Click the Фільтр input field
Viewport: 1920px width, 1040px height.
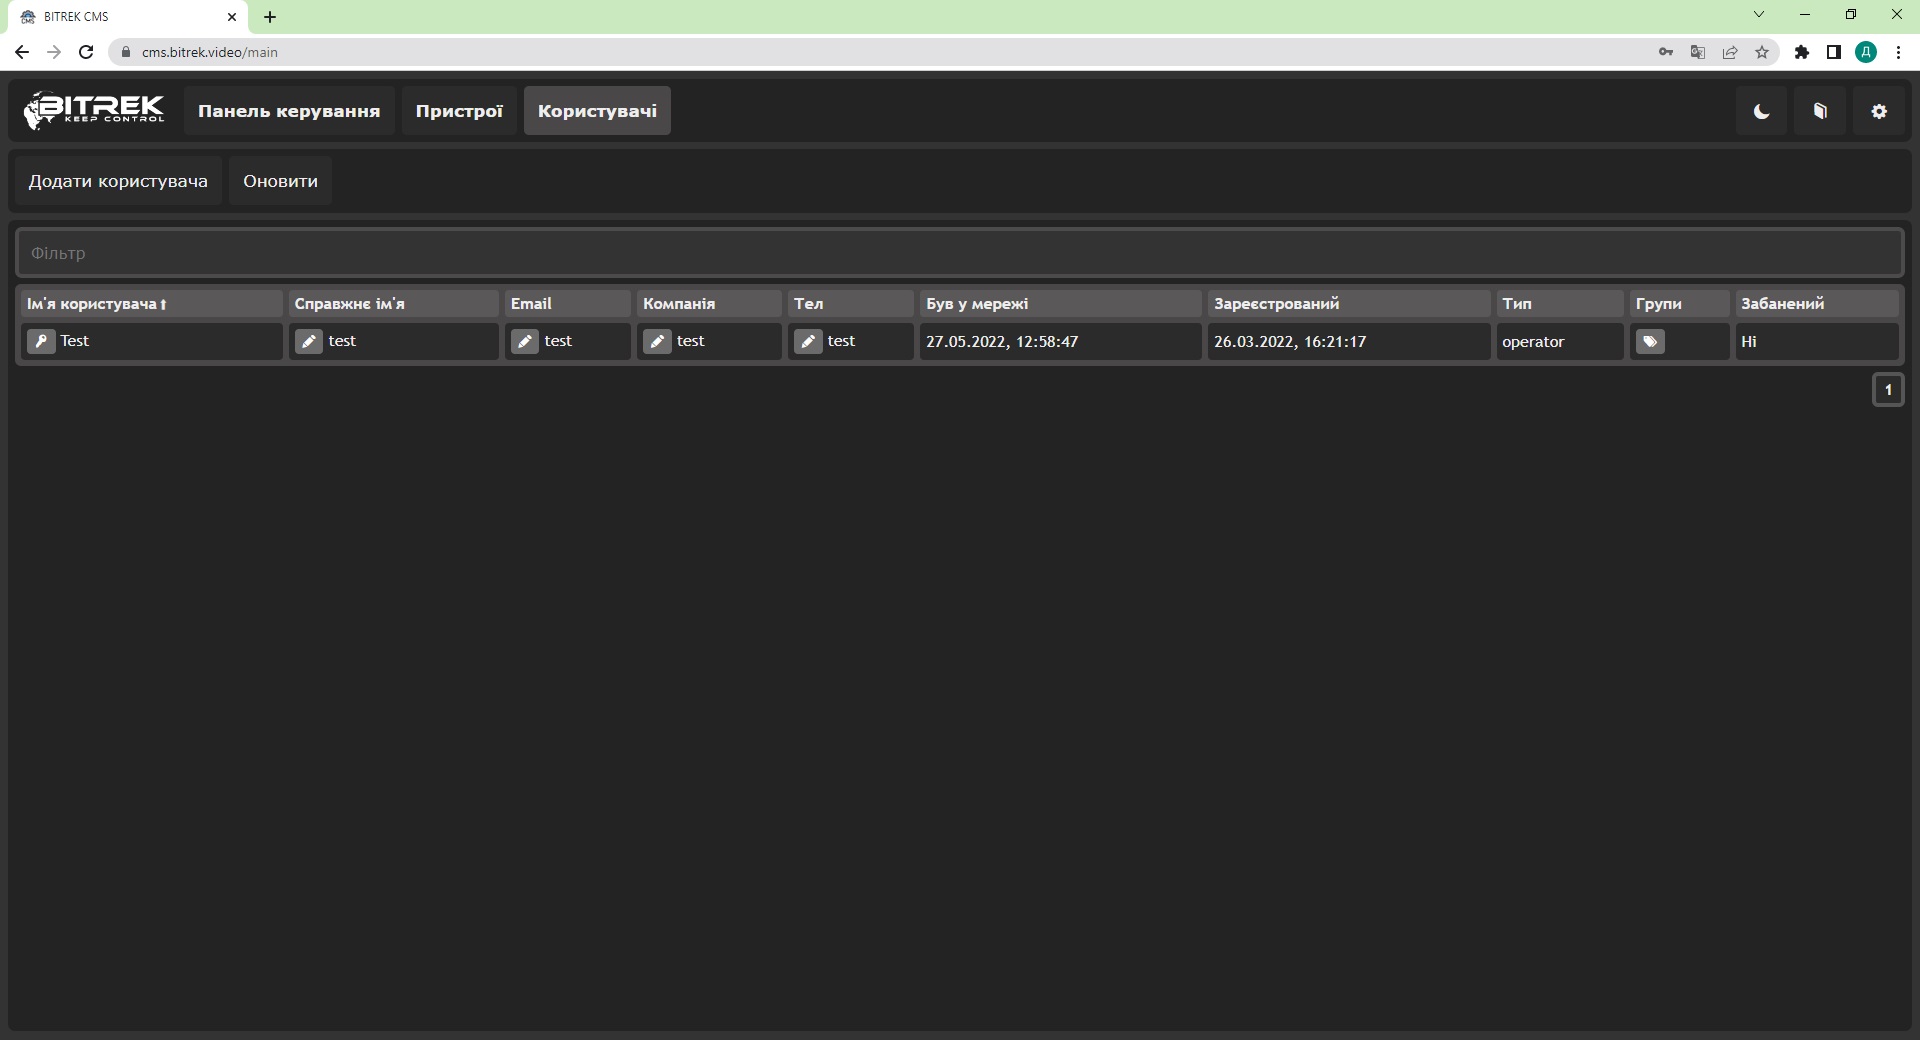click(x=959, y=253)
